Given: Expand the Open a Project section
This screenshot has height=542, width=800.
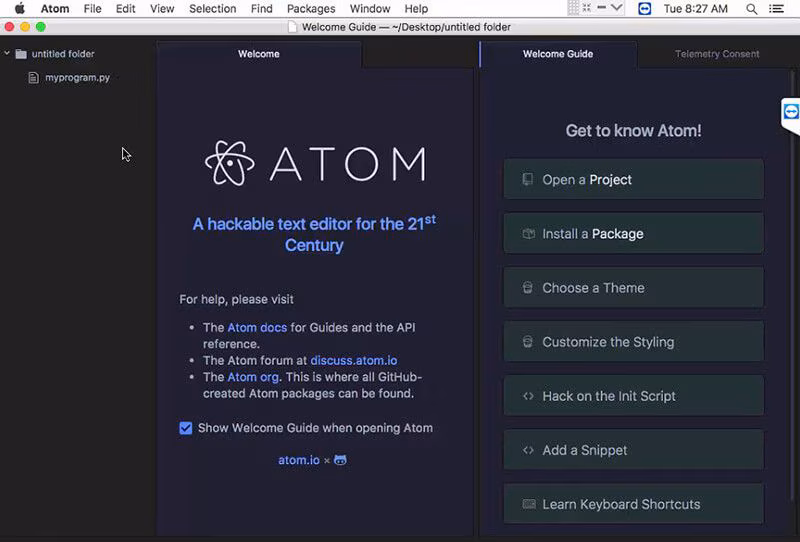Looking at the screenshot, I should pos(634,179).
